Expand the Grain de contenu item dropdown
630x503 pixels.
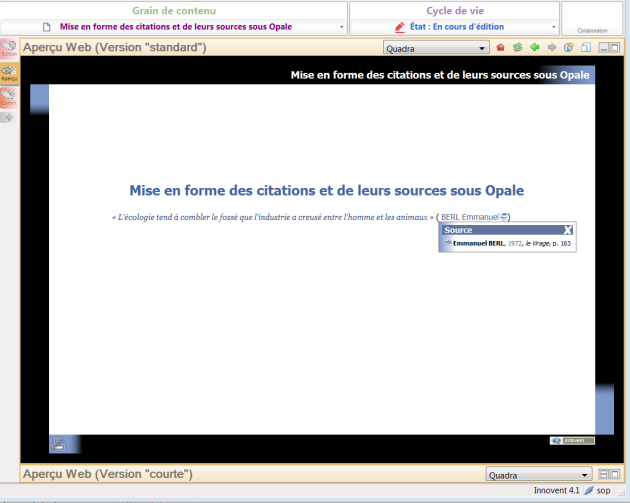[342, 27]
